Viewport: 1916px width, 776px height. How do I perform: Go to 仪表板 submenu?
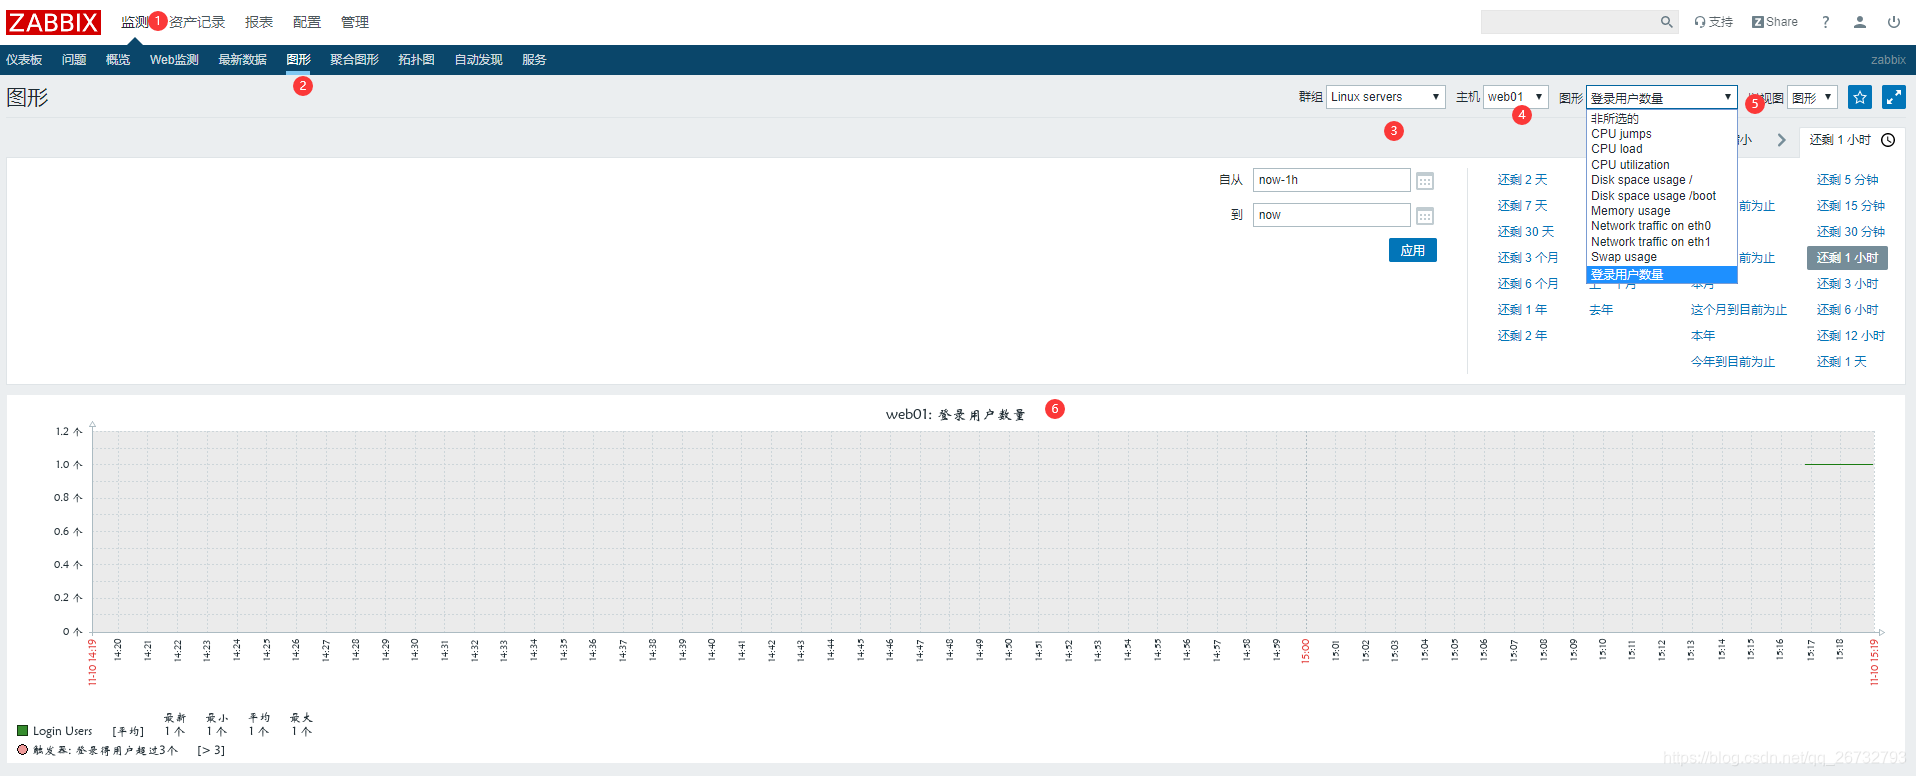pyautogui.click(x=24, y=60)
